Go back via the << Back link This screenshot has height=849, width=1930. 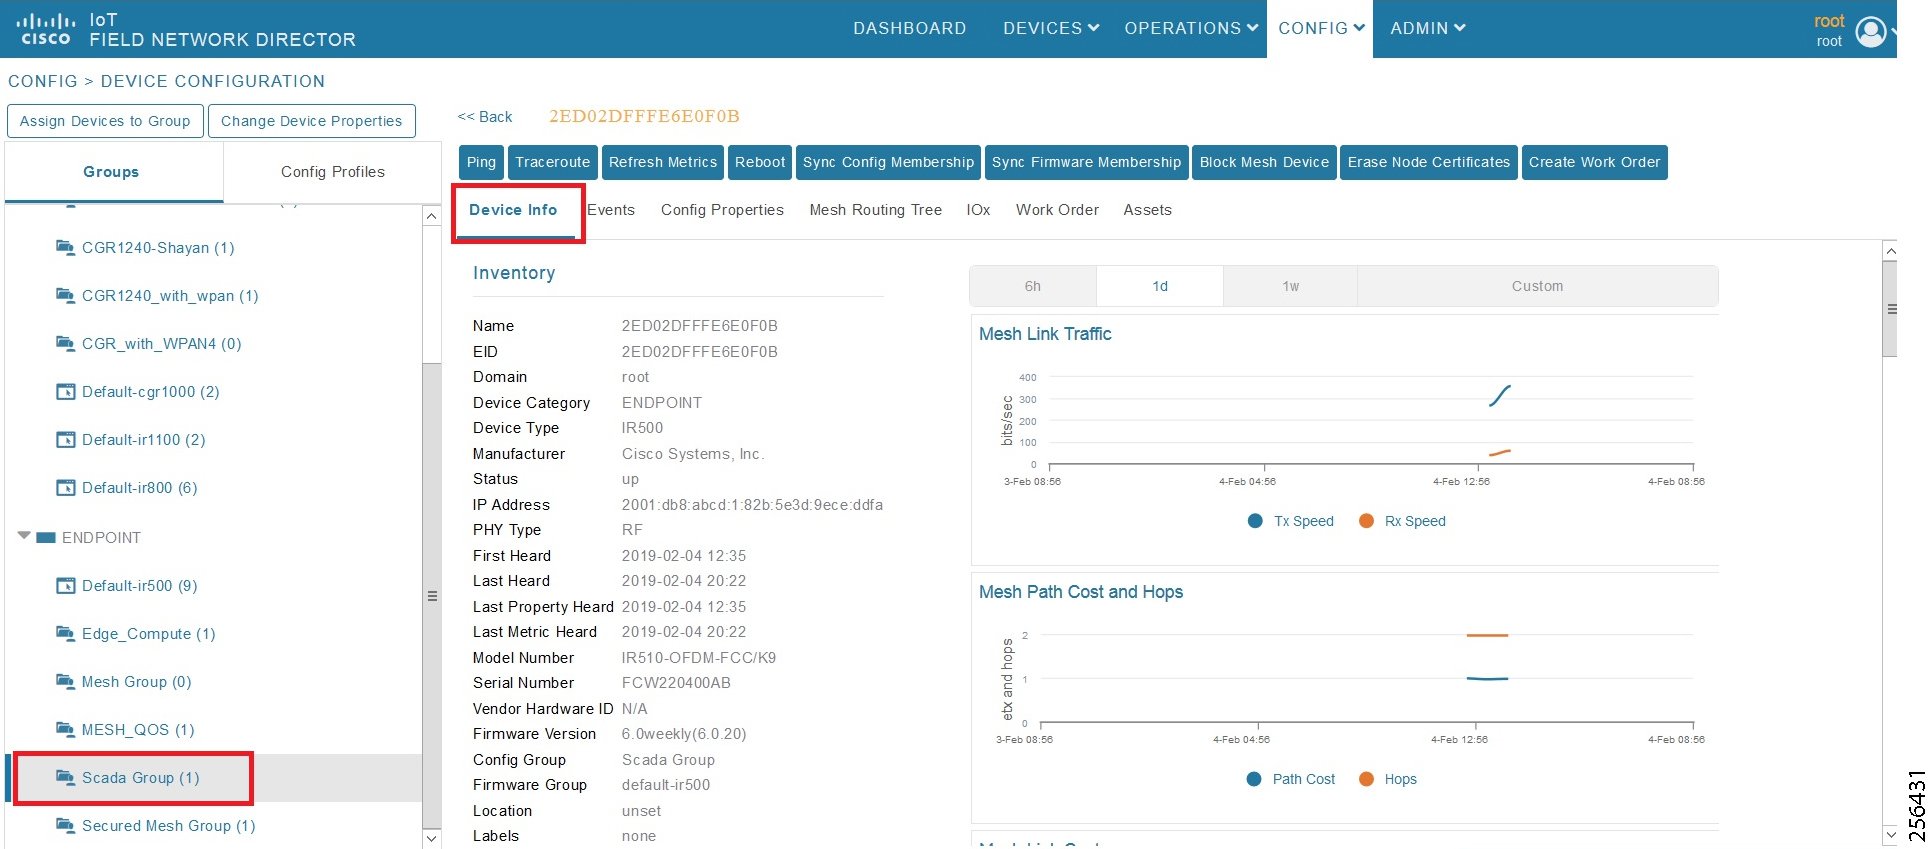point(485,117)
